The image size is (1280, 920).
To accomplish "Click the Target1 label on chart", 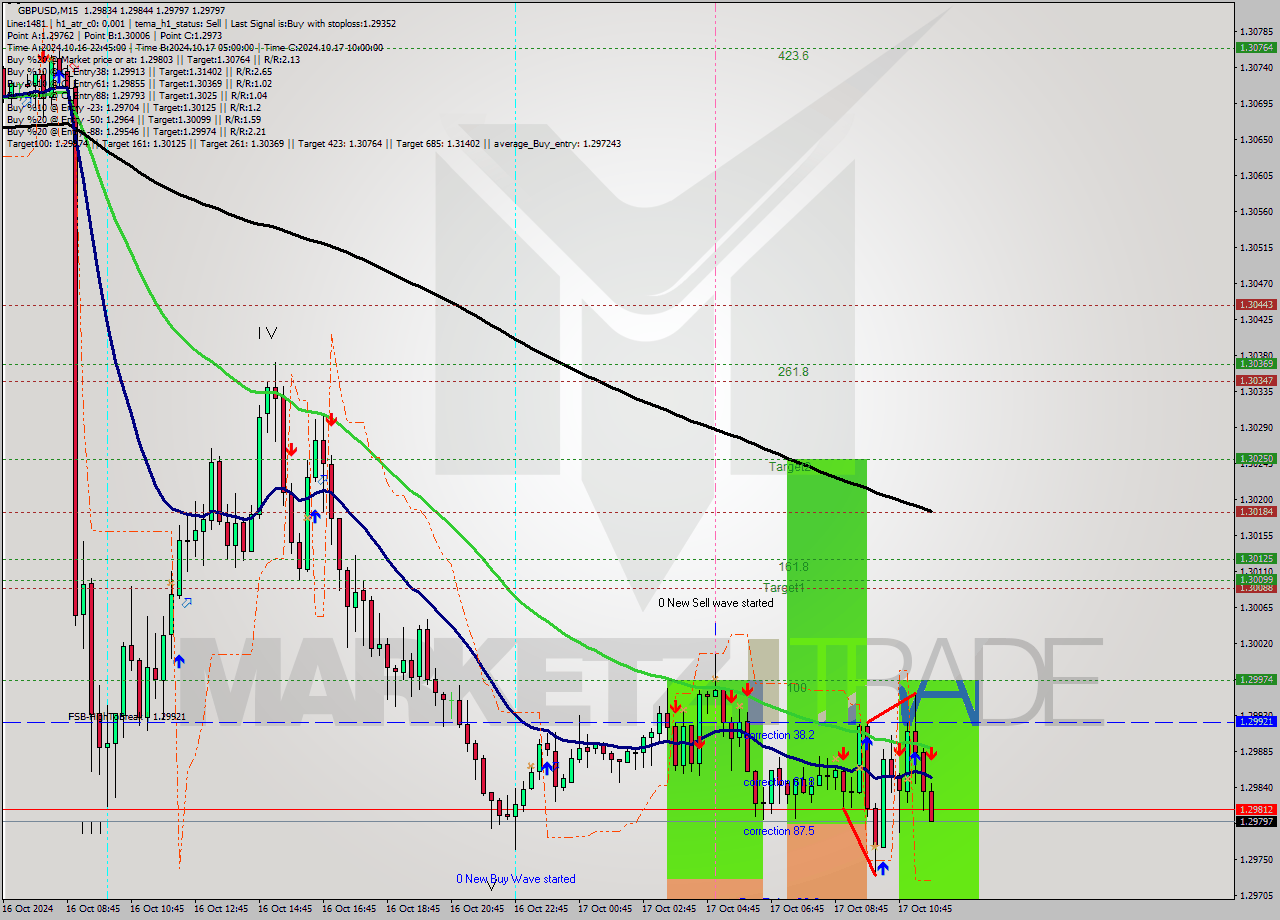I will (x=784, y=588).
